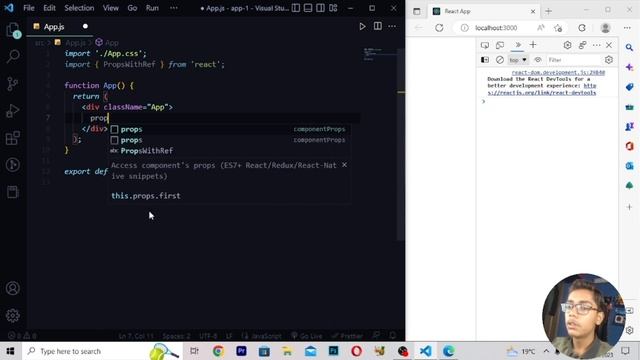Open the View menu
This screenshot has width=640, height=360.
111,8
